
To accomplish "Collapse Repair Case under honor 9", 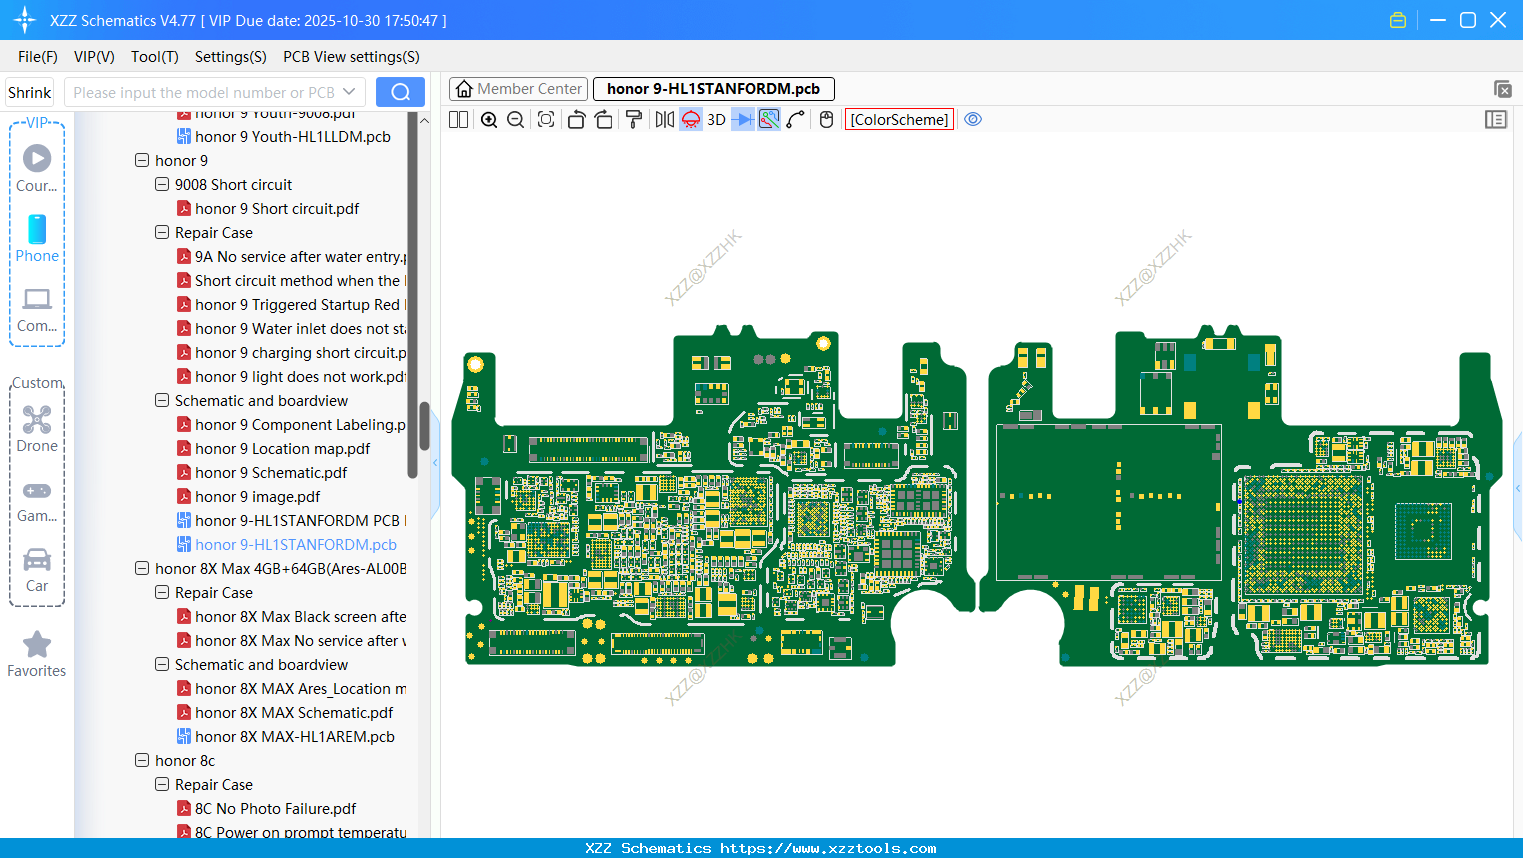I will (162, 232).
